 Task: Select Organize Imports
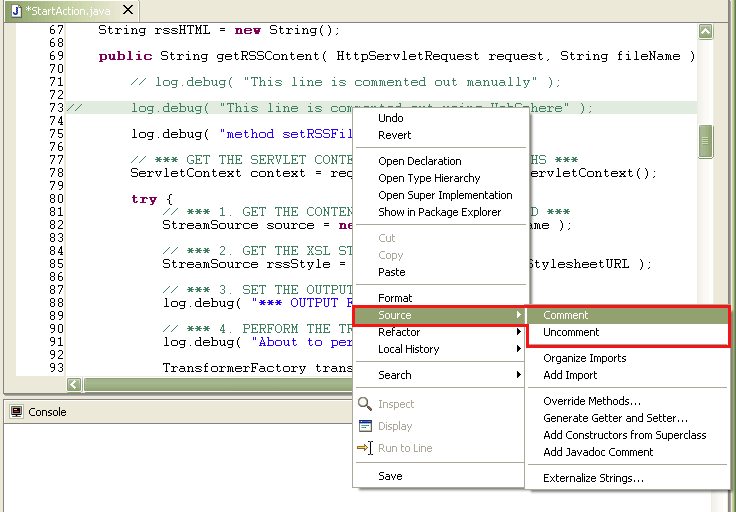[x=584, y=358]
